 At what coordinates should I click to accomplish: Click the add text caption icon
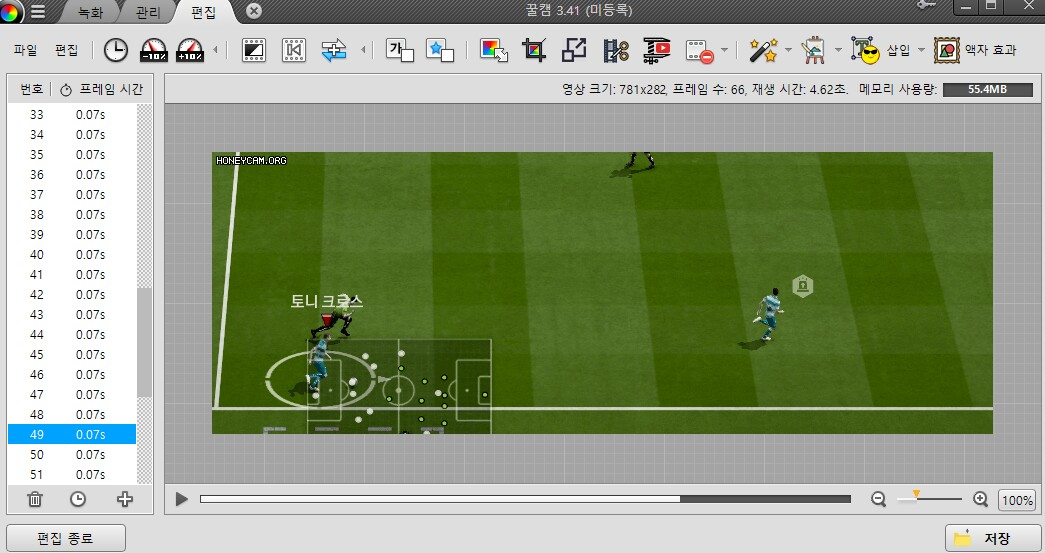coord(400,49)
